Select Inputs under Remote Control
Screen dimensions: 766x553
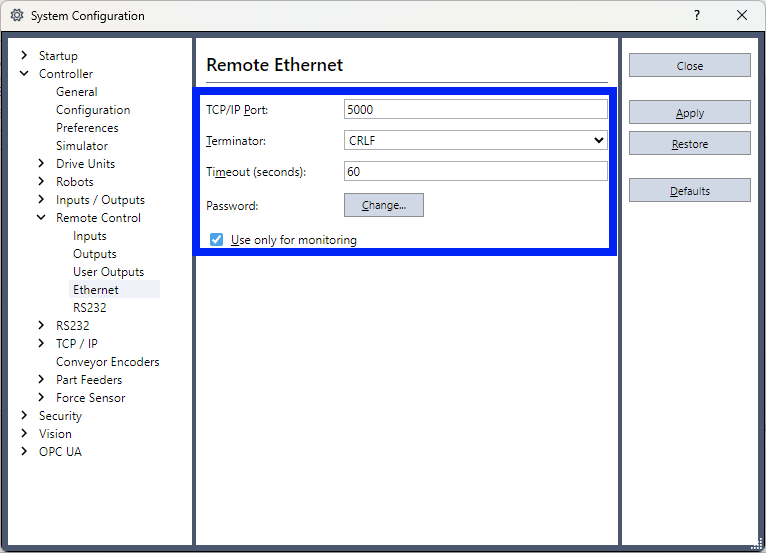pyautogui.click(x=90, y=236)
